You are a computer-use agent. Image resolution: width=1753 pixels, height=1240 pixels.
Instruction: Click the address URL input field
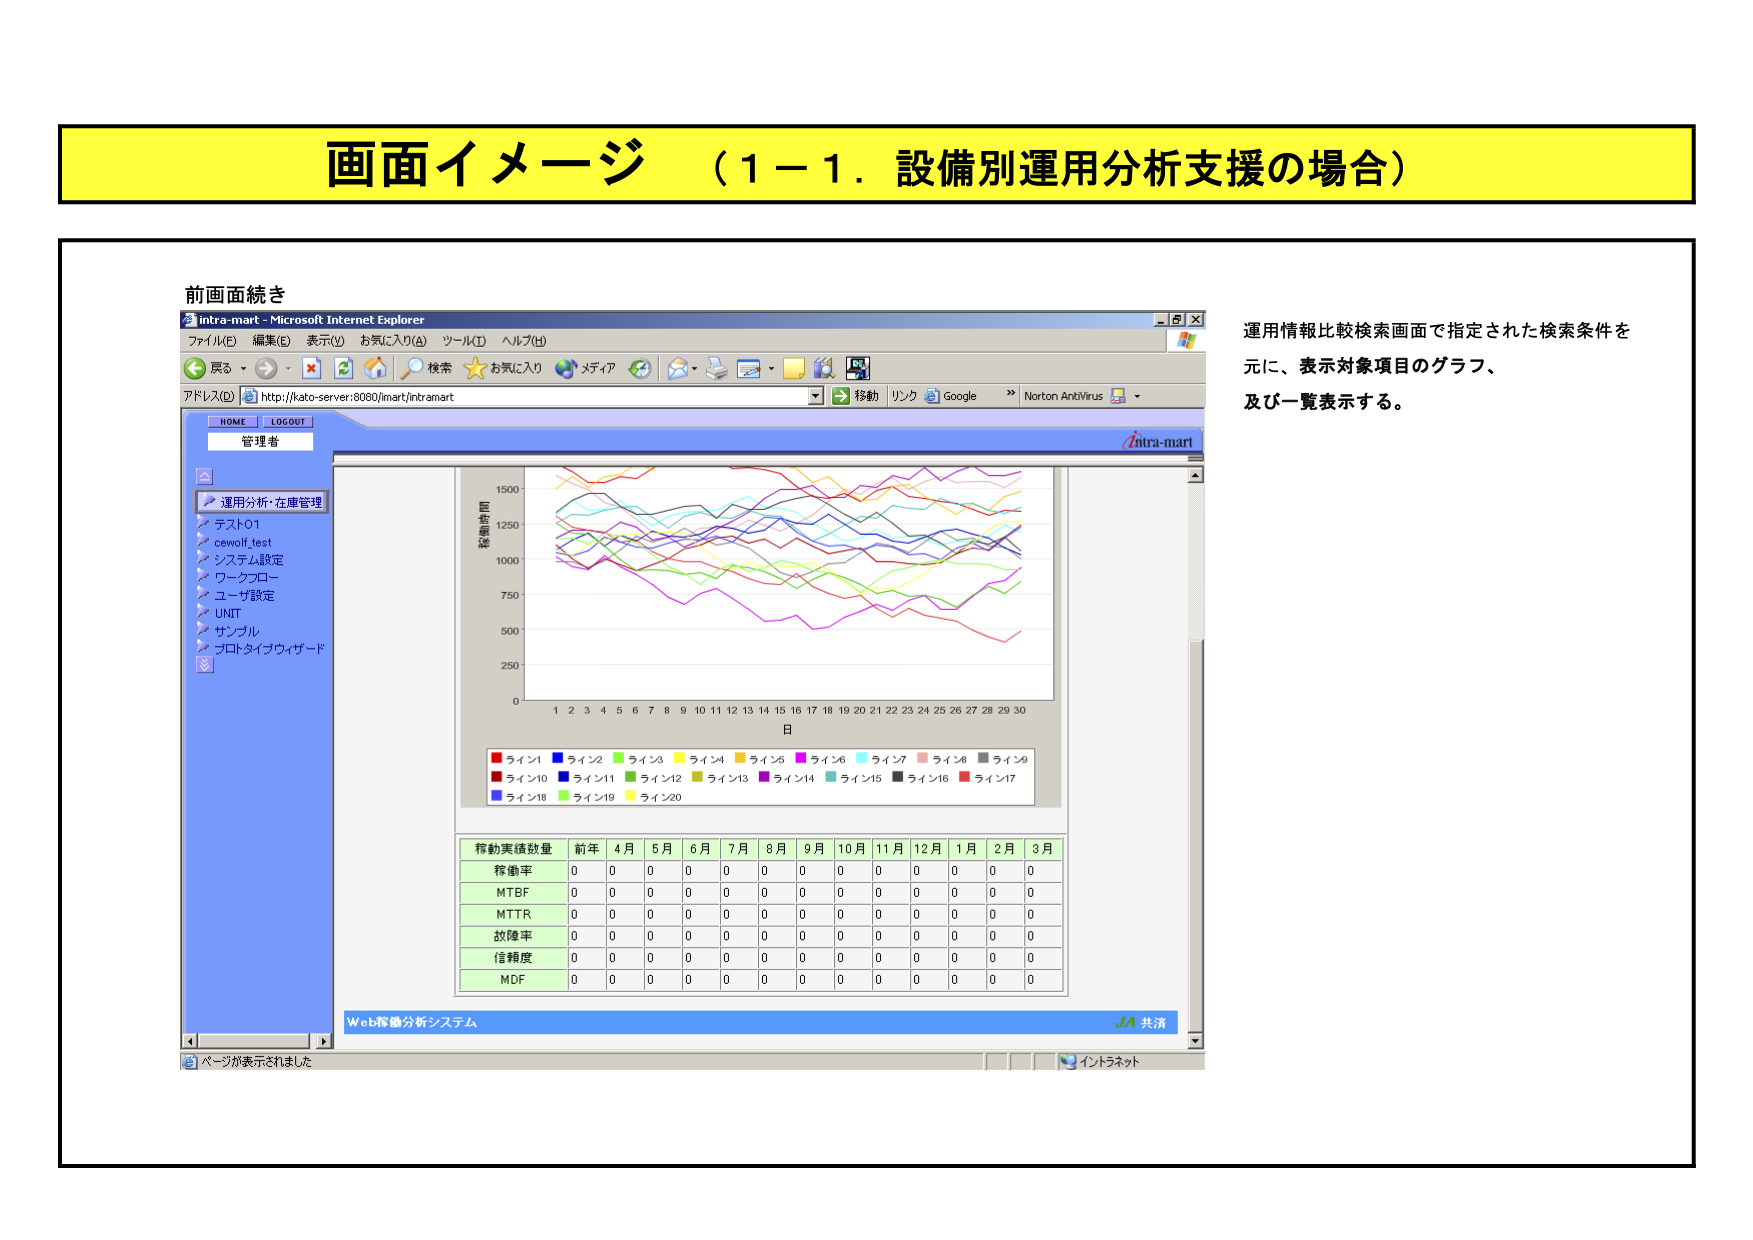click(530, 397)
